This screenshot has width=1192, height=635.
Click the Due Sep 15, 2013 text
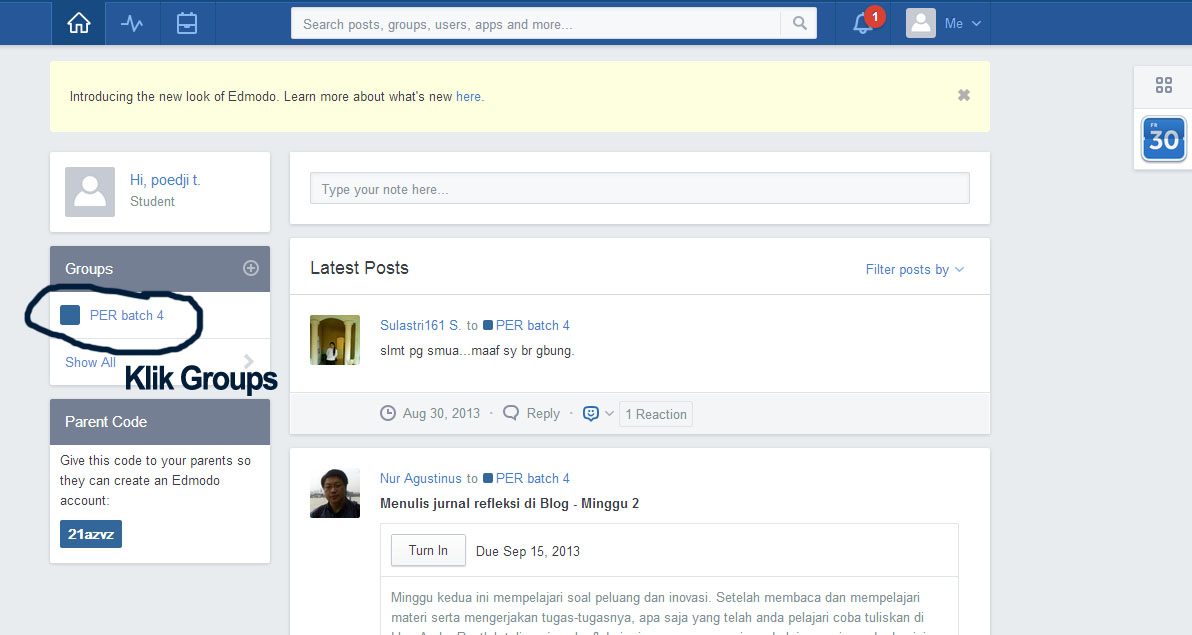528,551
